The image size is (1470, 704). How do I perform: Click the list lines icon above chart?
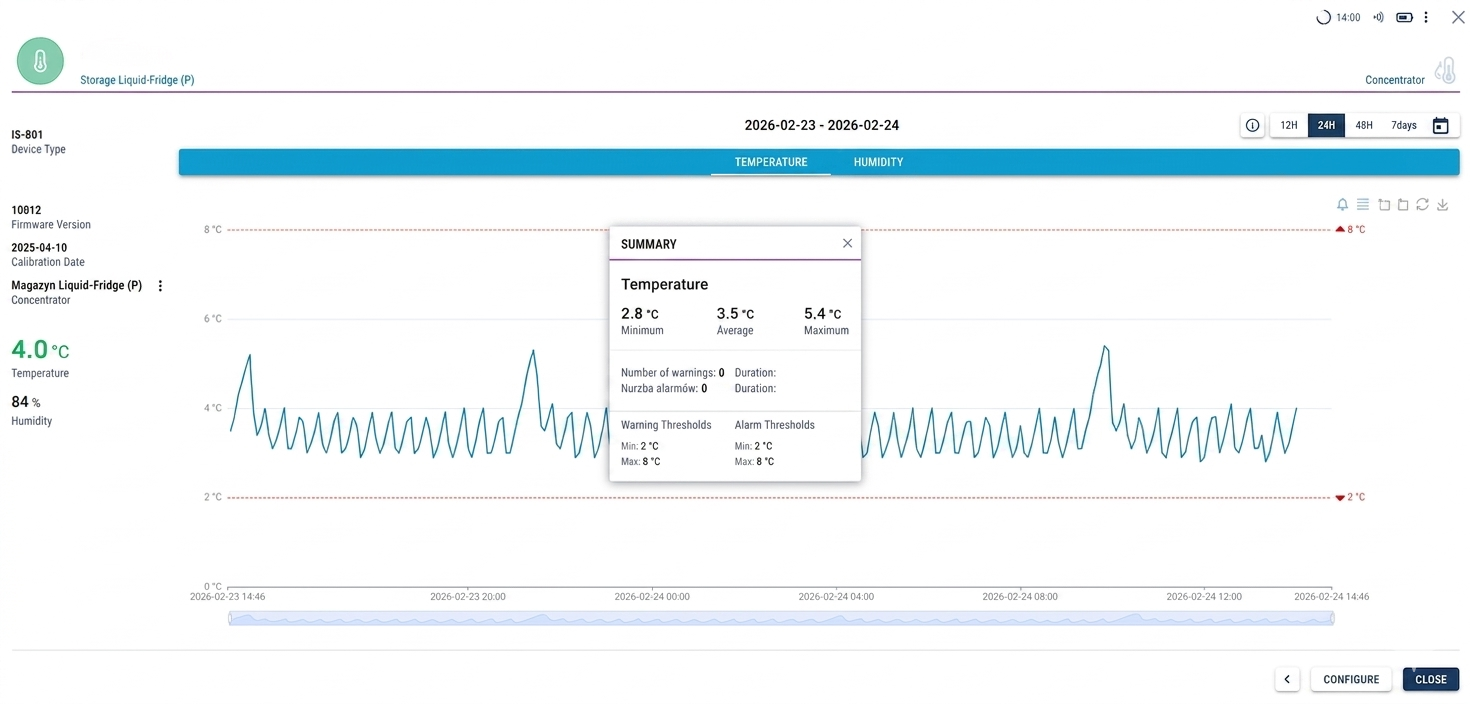point(1362,205)
